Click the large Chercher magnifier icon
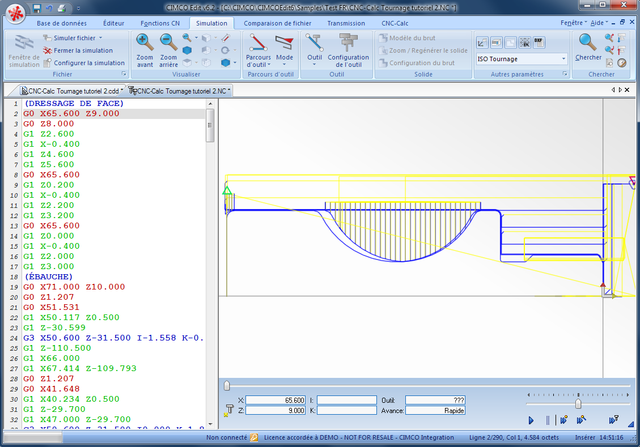 click(587, 42)
